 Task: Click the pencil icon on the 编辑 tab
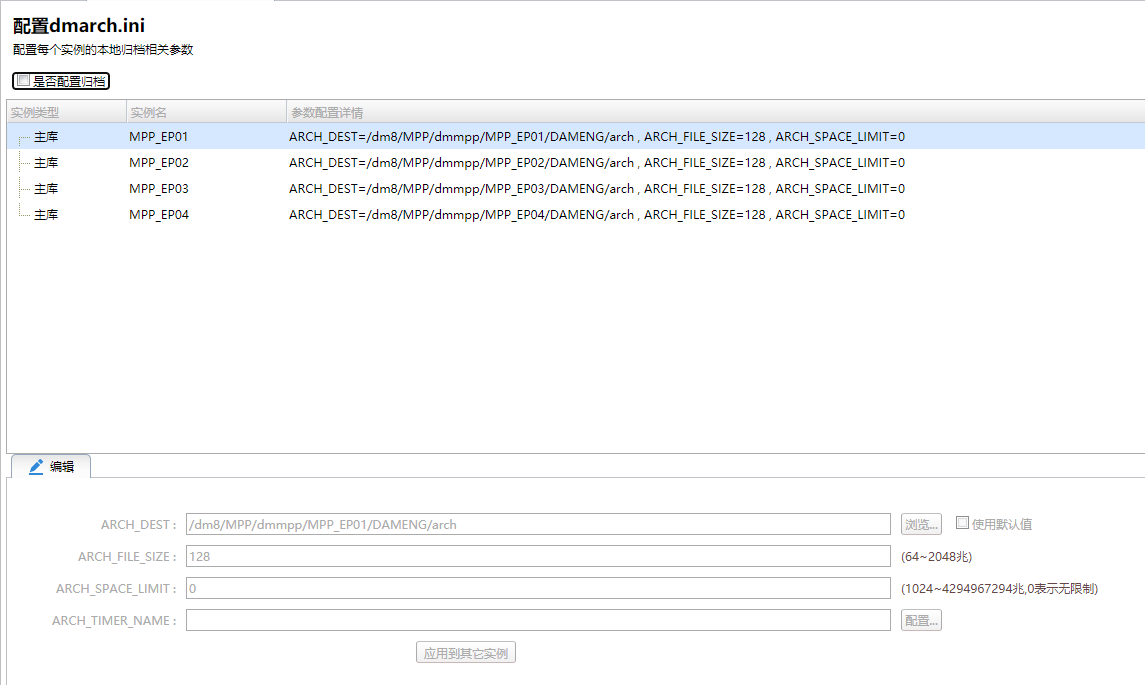click(34, 465)
